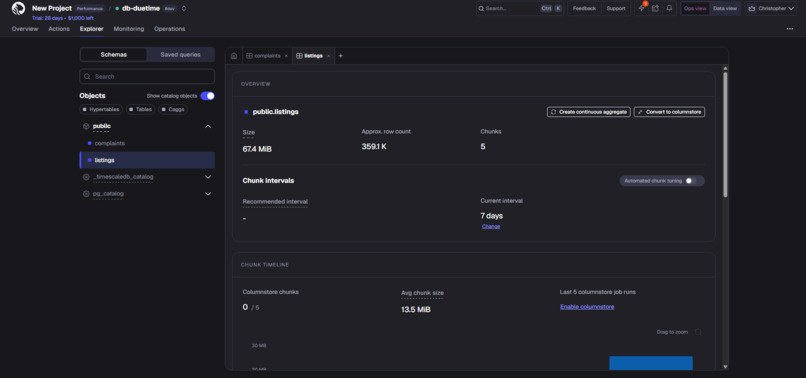
Task: Go to the Actions tab
Action: (59, 29)
